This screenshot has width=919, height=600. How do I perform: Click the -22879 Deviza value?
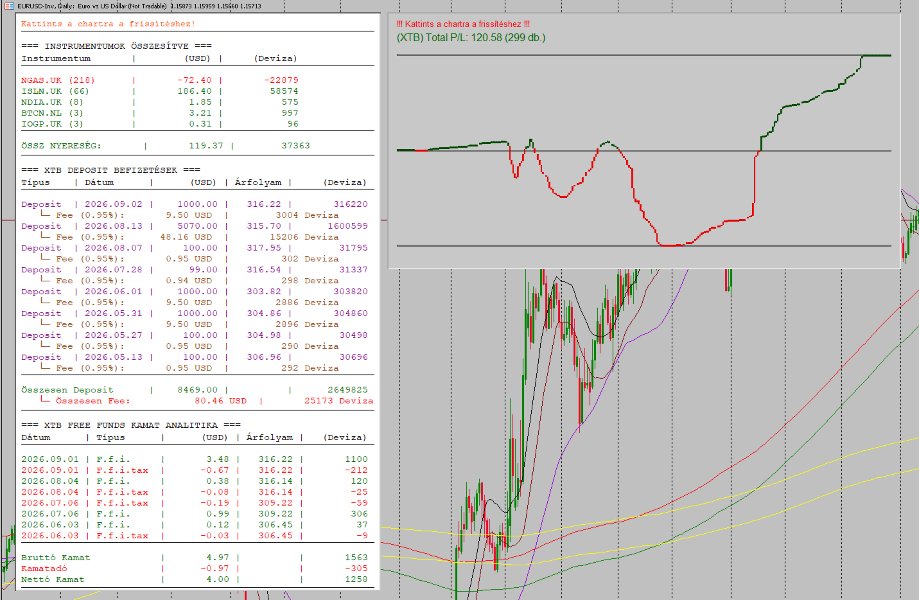tap(281, 80)
